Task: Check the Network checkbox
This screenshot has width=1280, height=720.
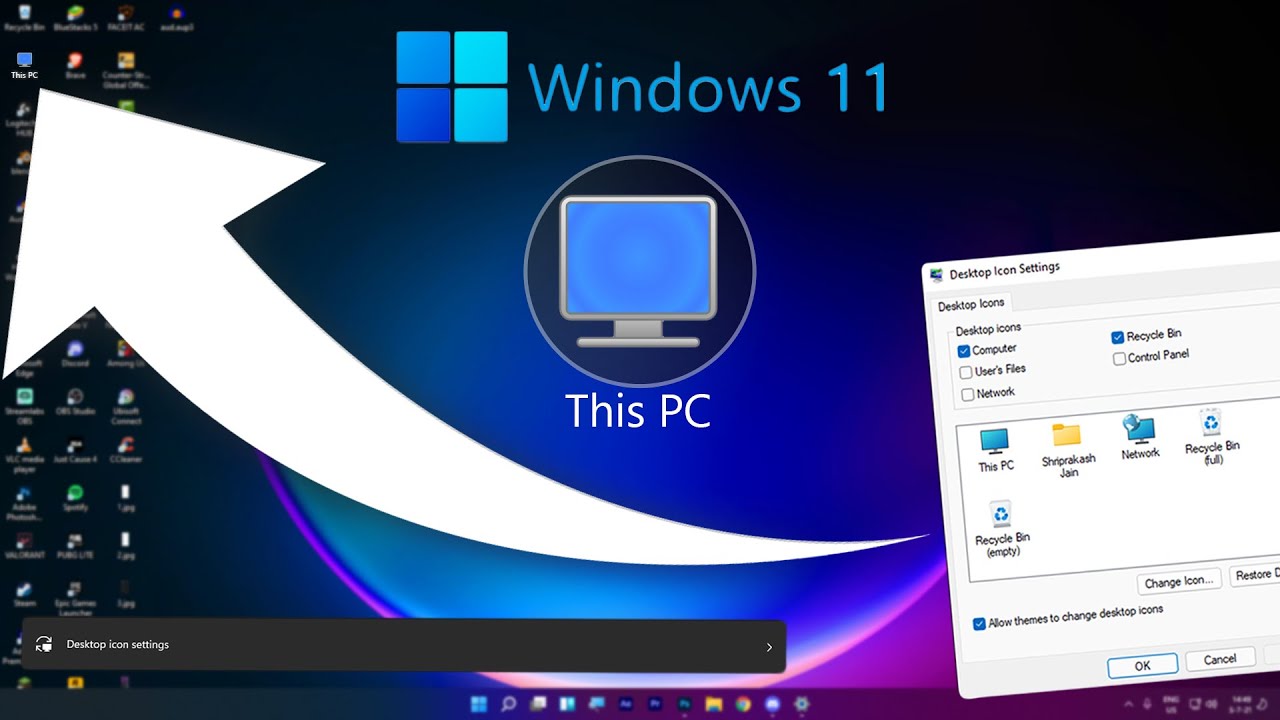Action: coord(968,395)
